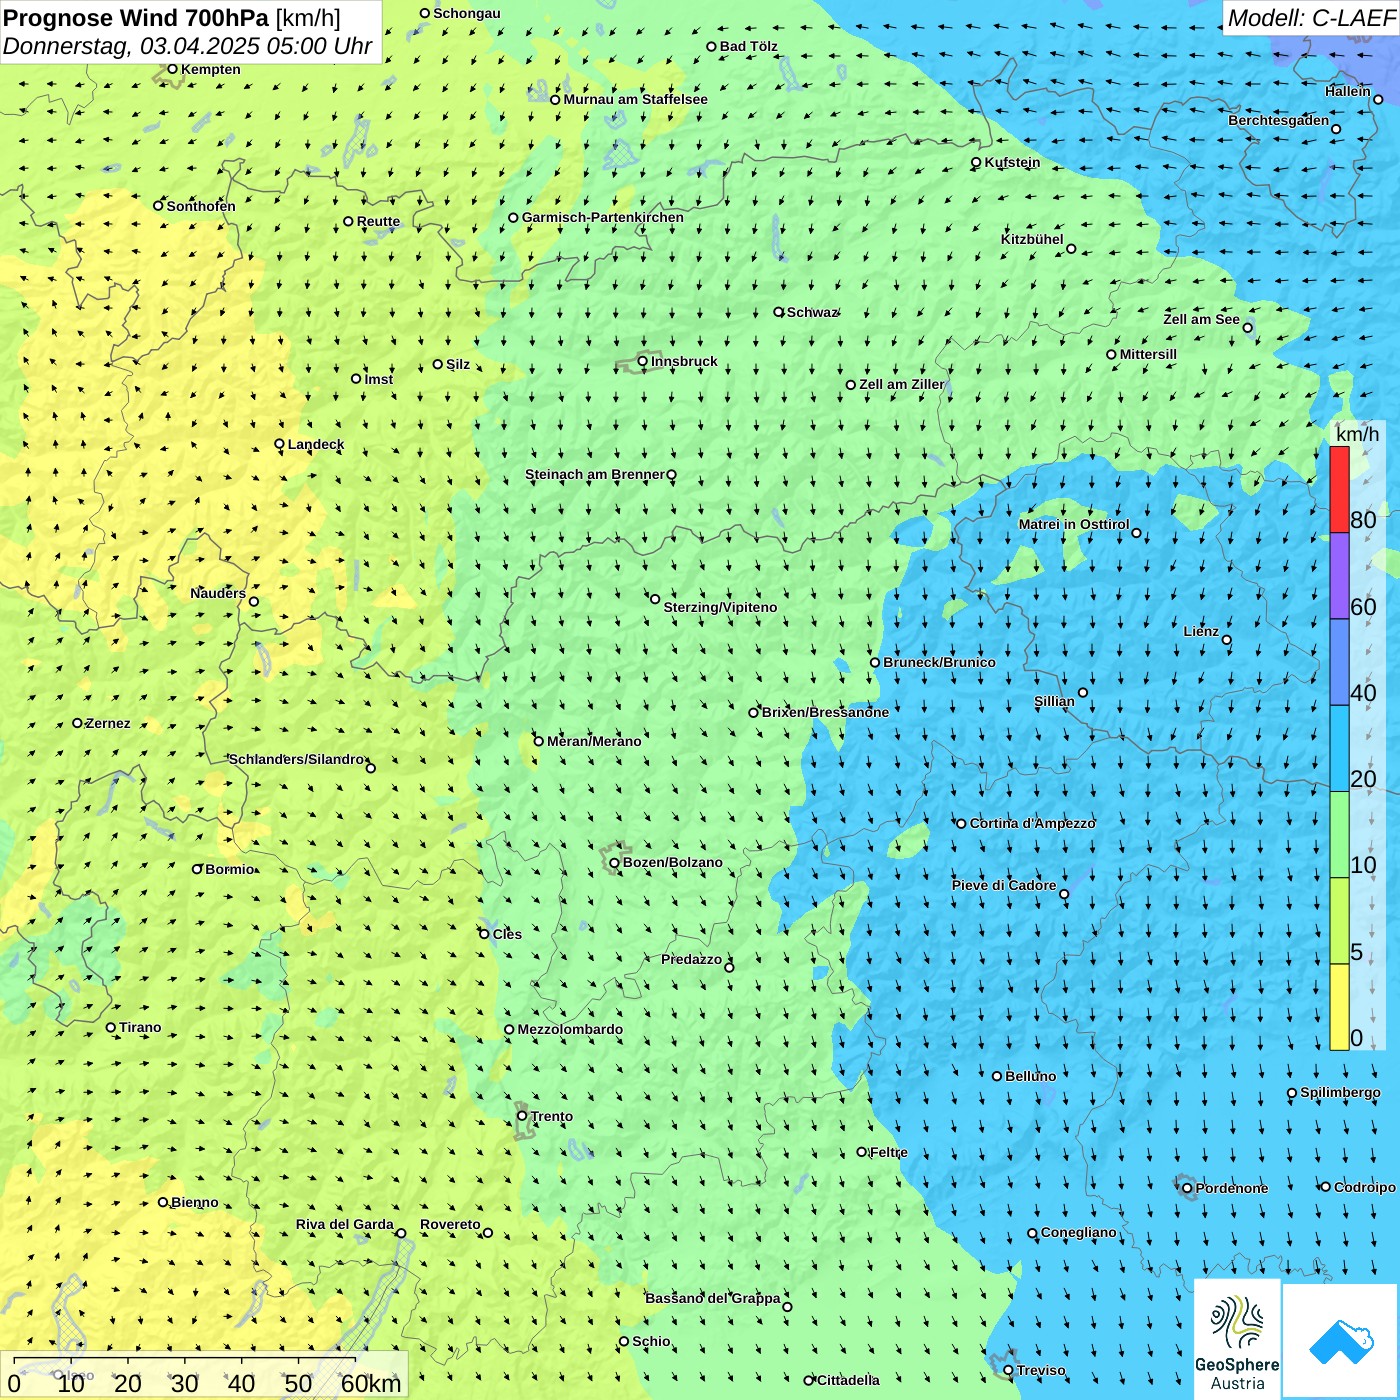Click the Predazzo label
Viewport: 1400px width, 1400px height.
(x=691, y=959)
